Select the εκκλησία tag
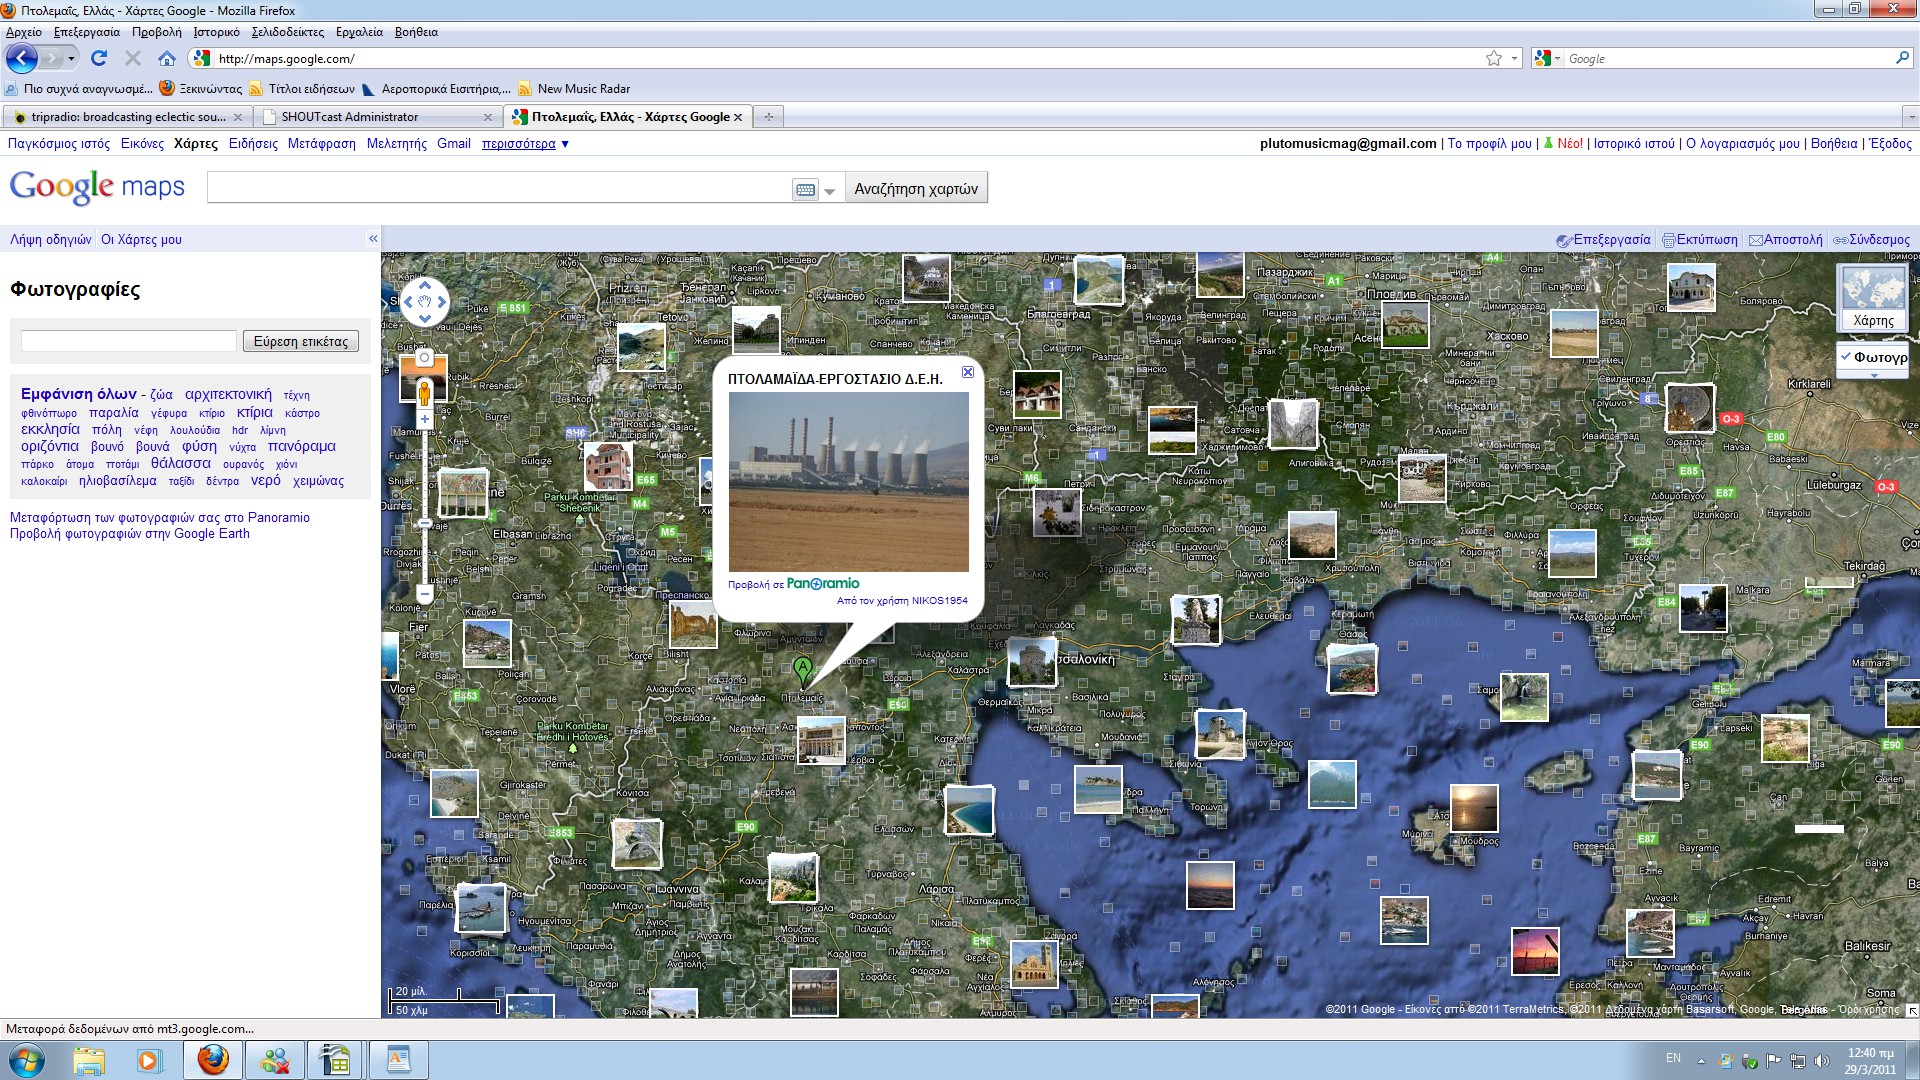 (x=50, y=429)
